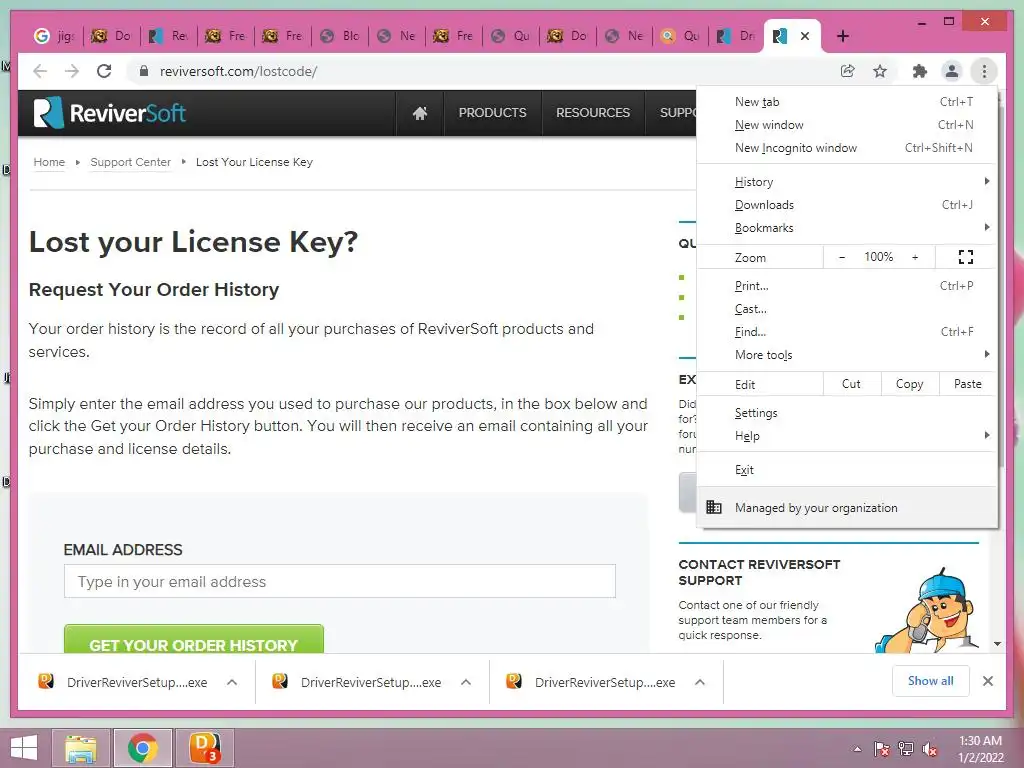Select New Incognito window menu item

click(x=847, y=148)
